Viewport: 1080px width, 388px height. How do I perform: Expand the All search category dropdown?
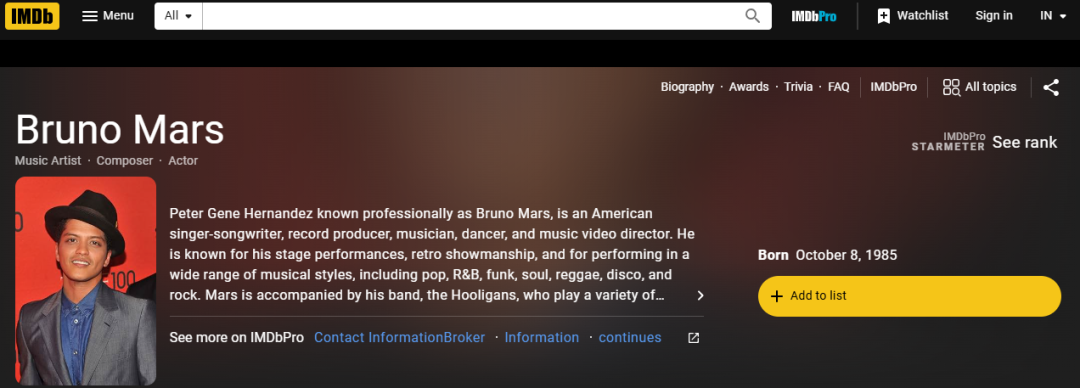click(x=178, y=16)
